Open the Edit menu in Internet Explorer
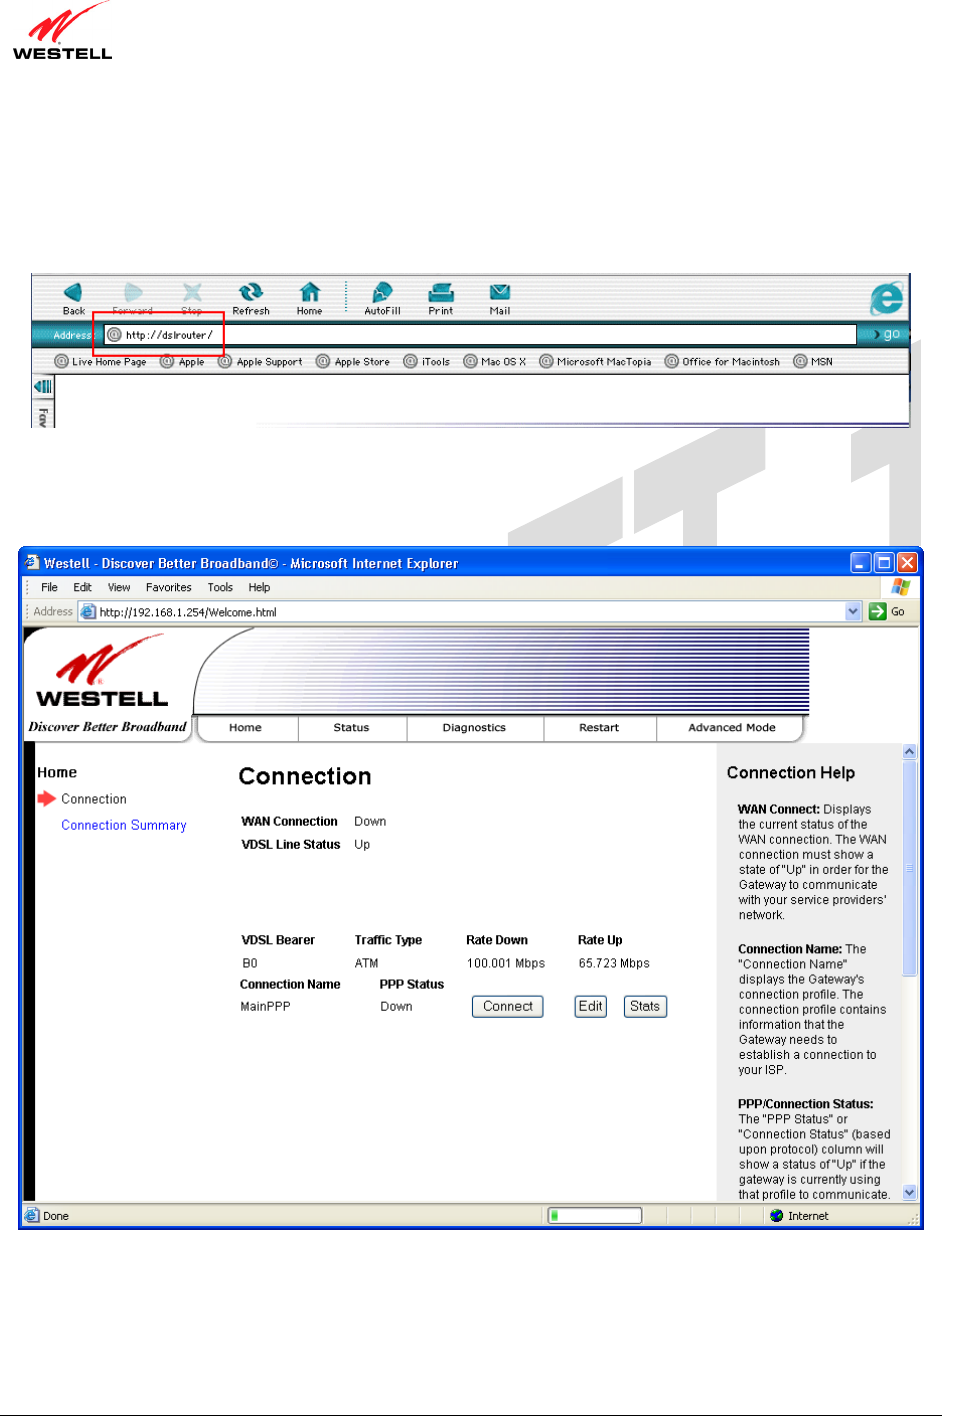Screen dimensions: 957x1416 tap(82, 588)
